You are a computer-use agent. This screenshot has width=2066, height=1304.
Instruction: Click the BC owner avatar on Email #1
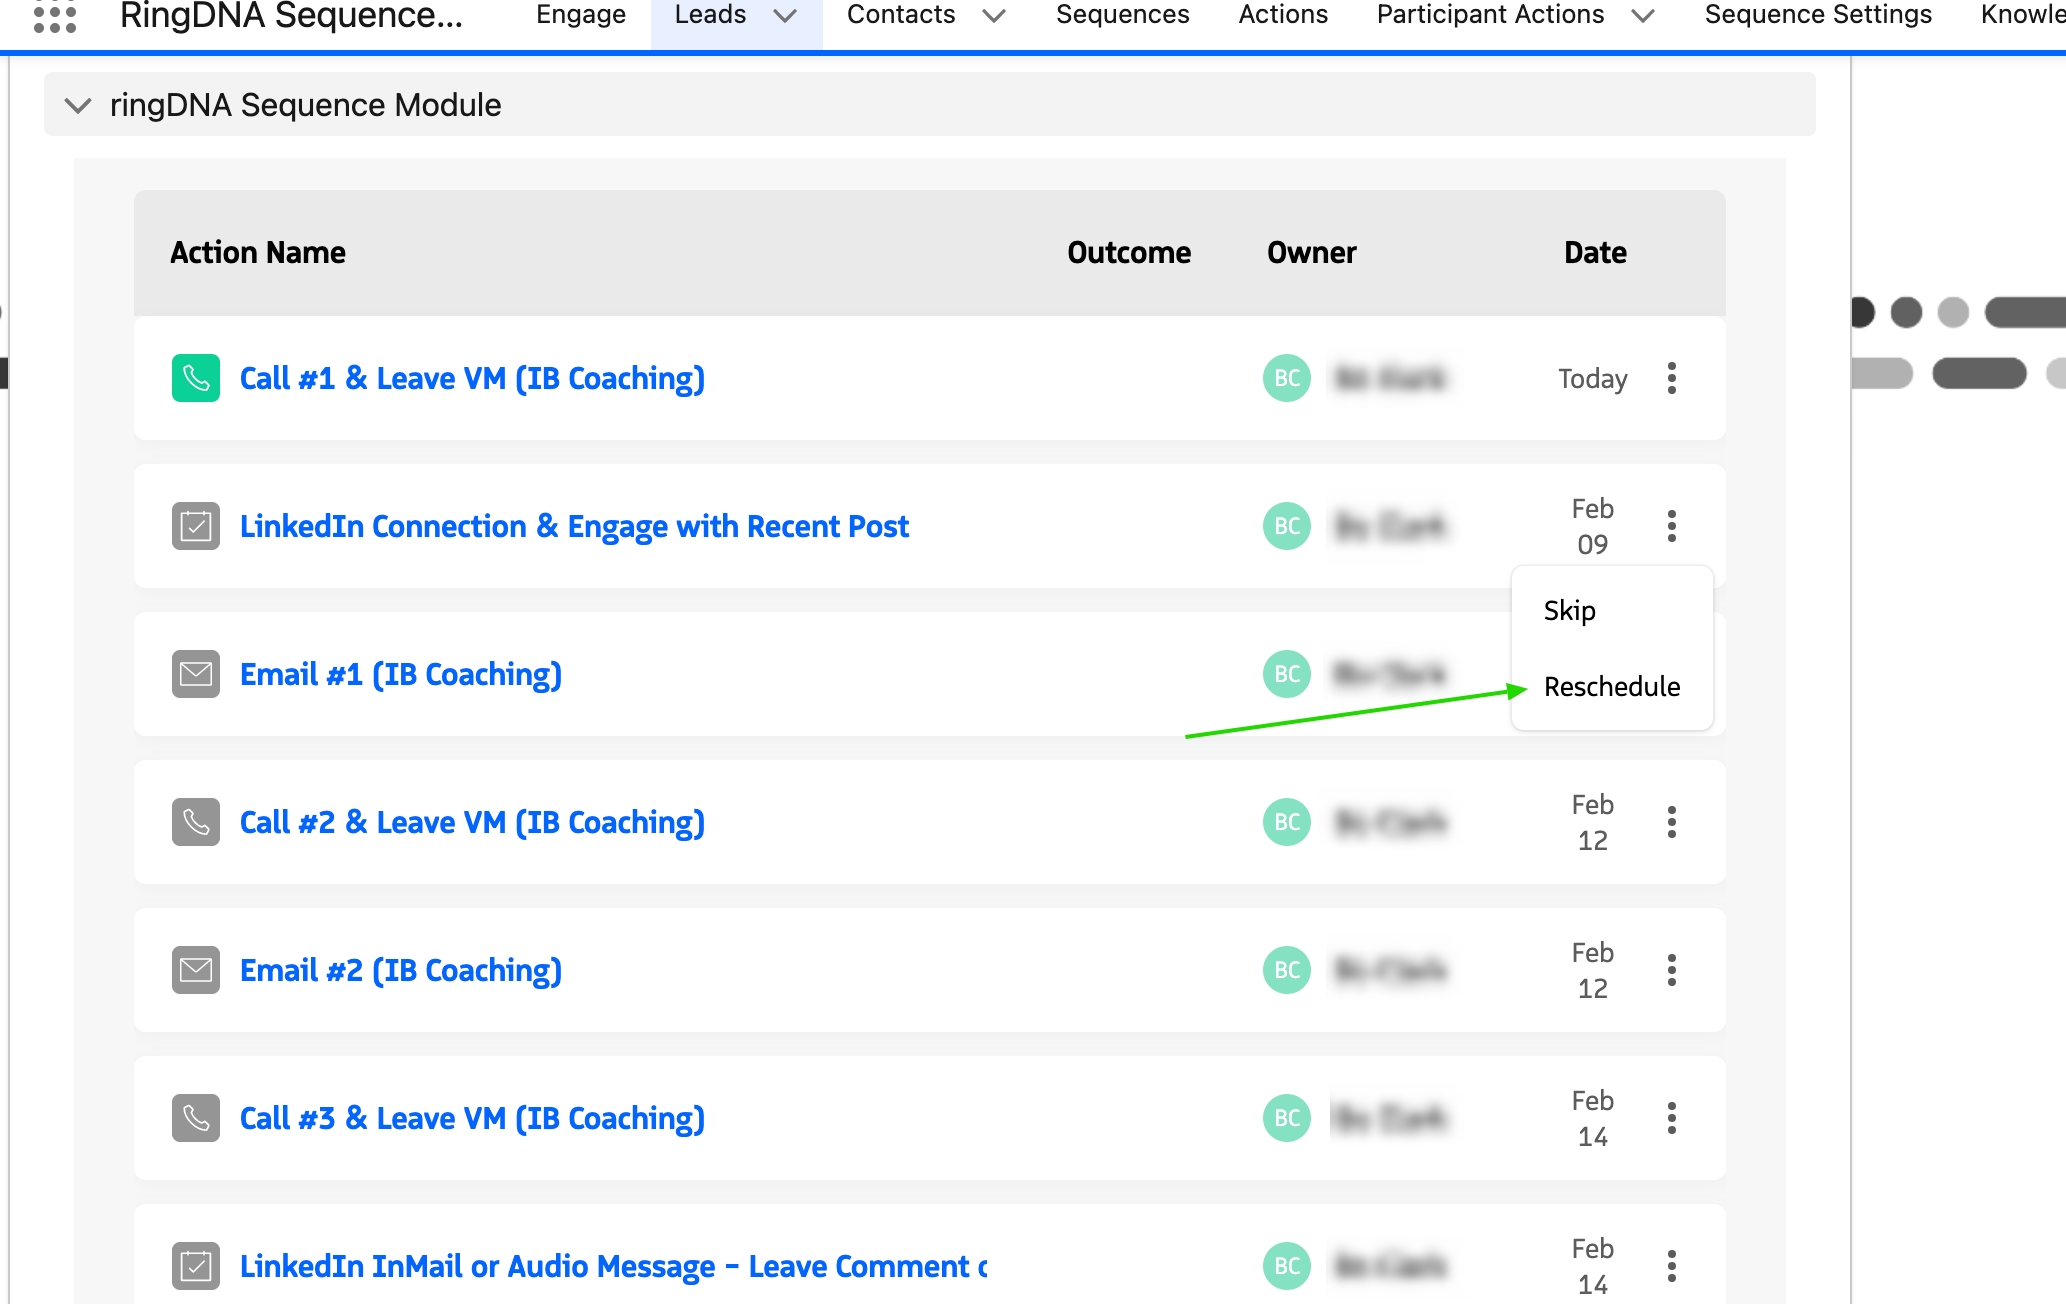pos(1287,674)
